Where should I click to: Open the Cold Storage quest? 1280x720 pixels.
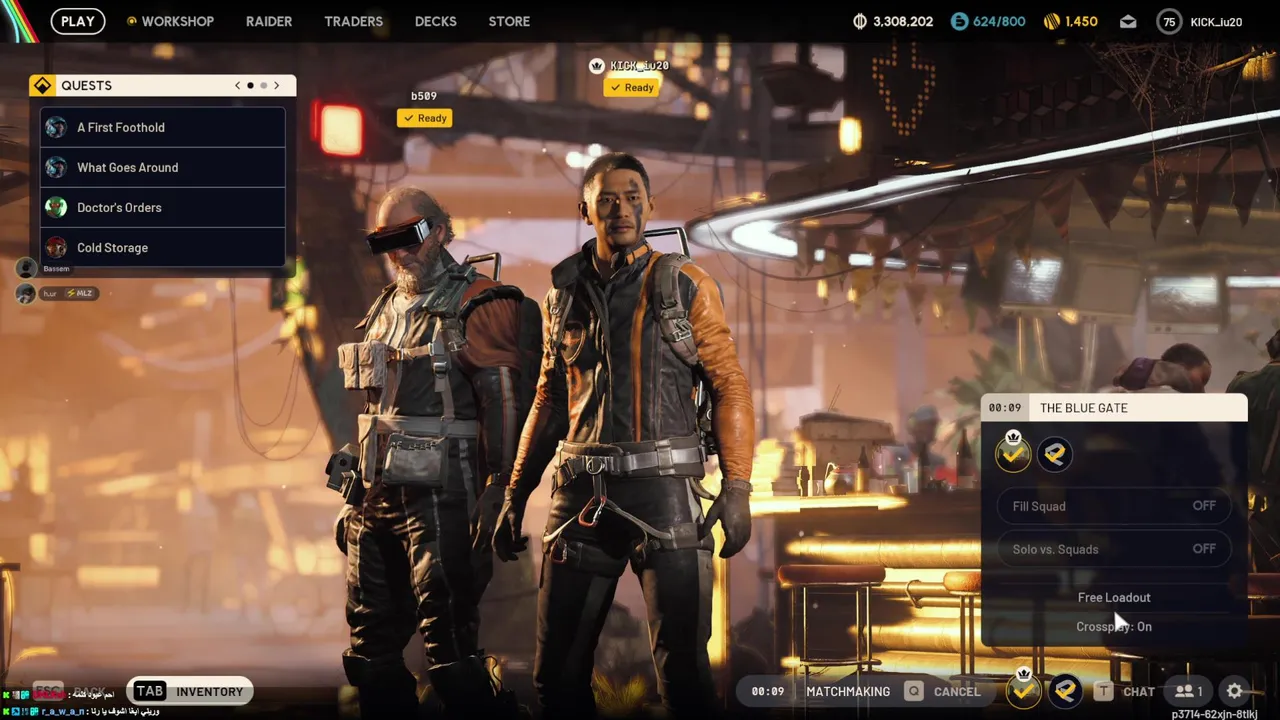(163, 247)
